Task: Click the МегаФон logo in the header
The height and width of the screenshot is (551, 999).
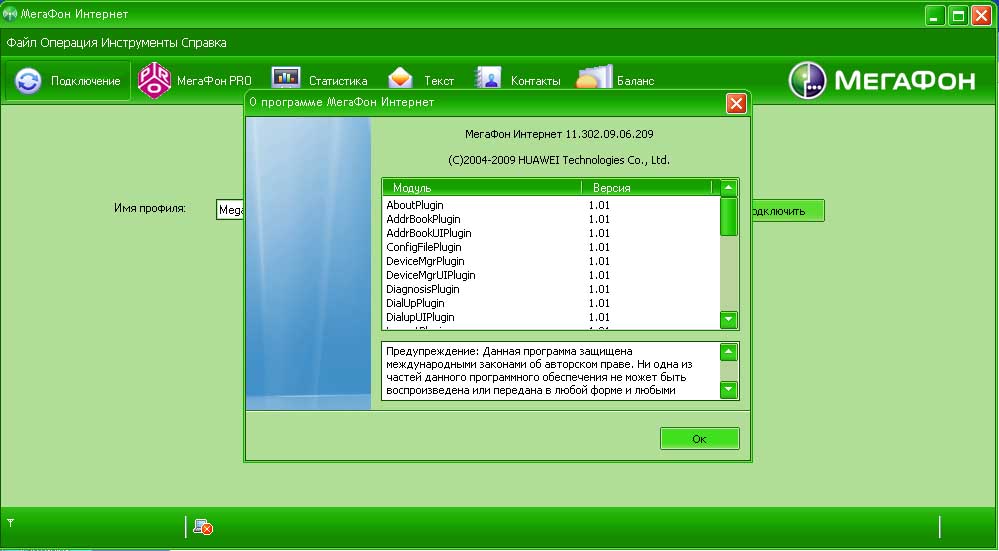Action: 882,80
